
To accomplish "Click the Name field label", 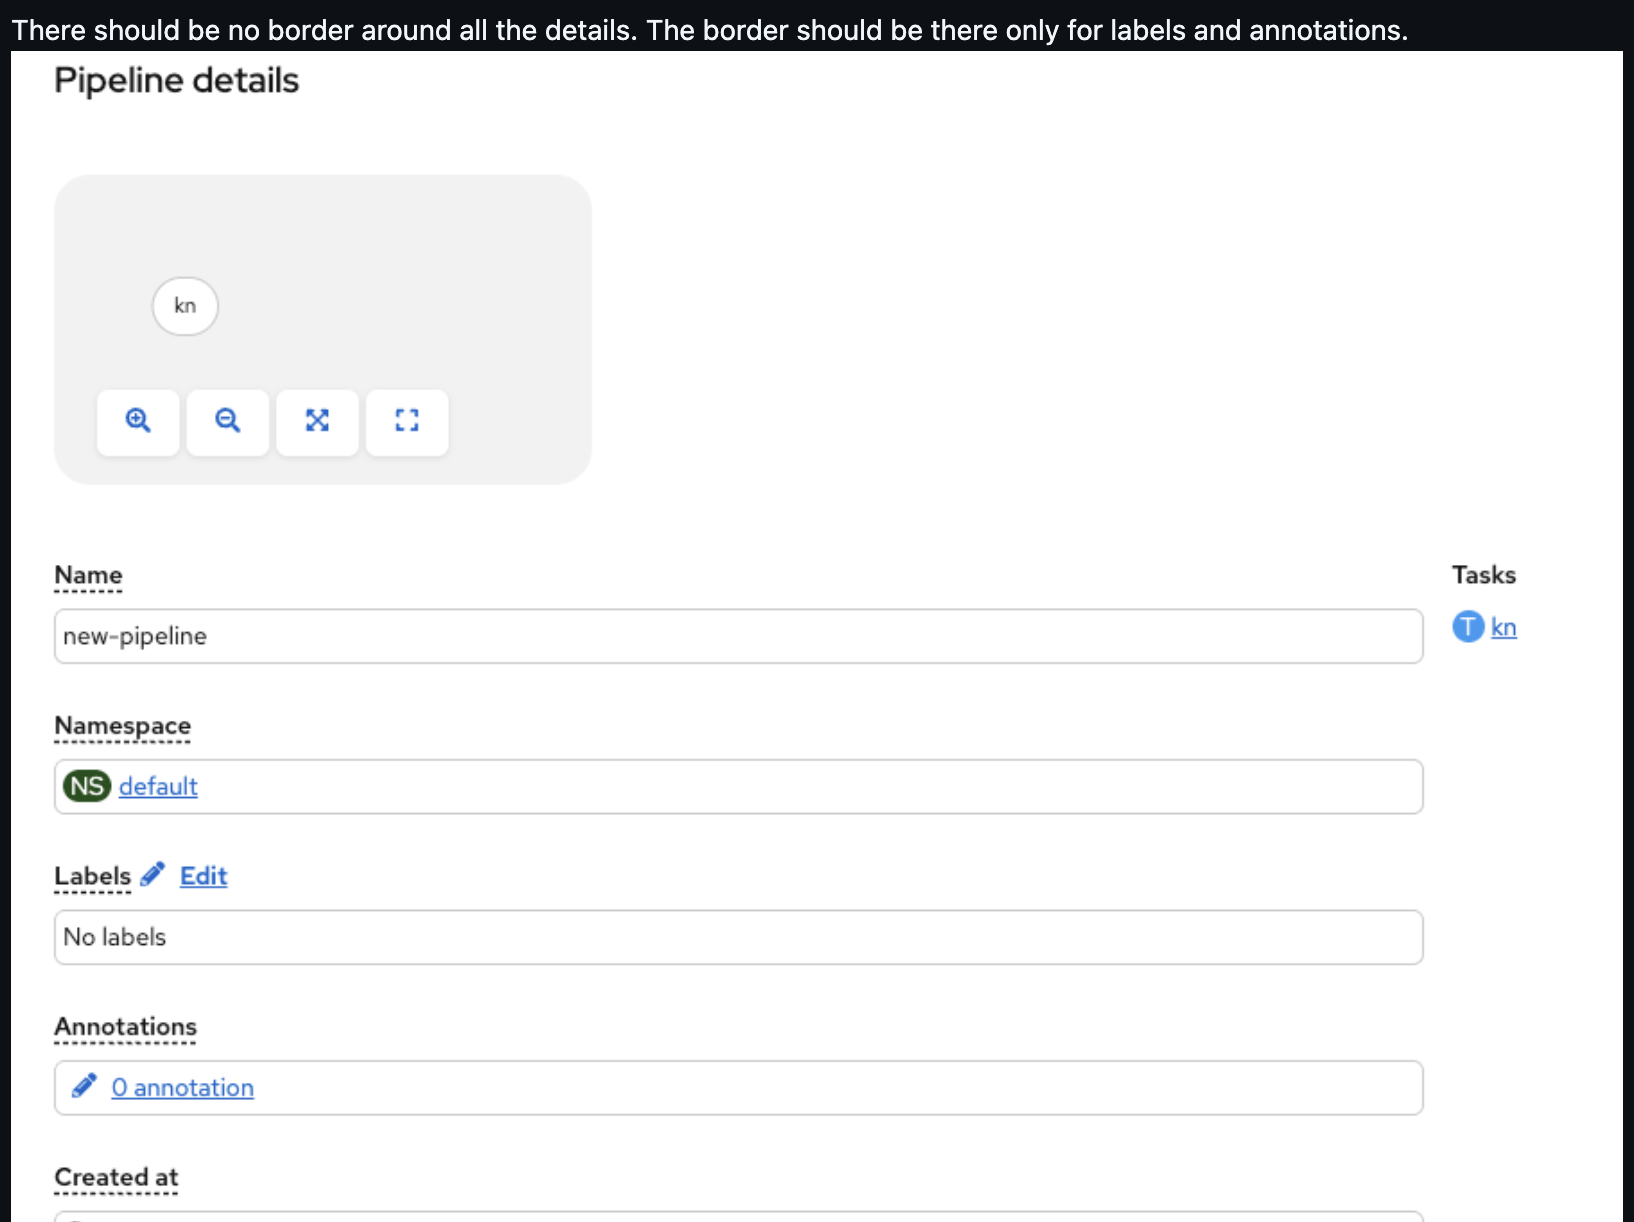I will pyautogui.click(x=88, y=575).
